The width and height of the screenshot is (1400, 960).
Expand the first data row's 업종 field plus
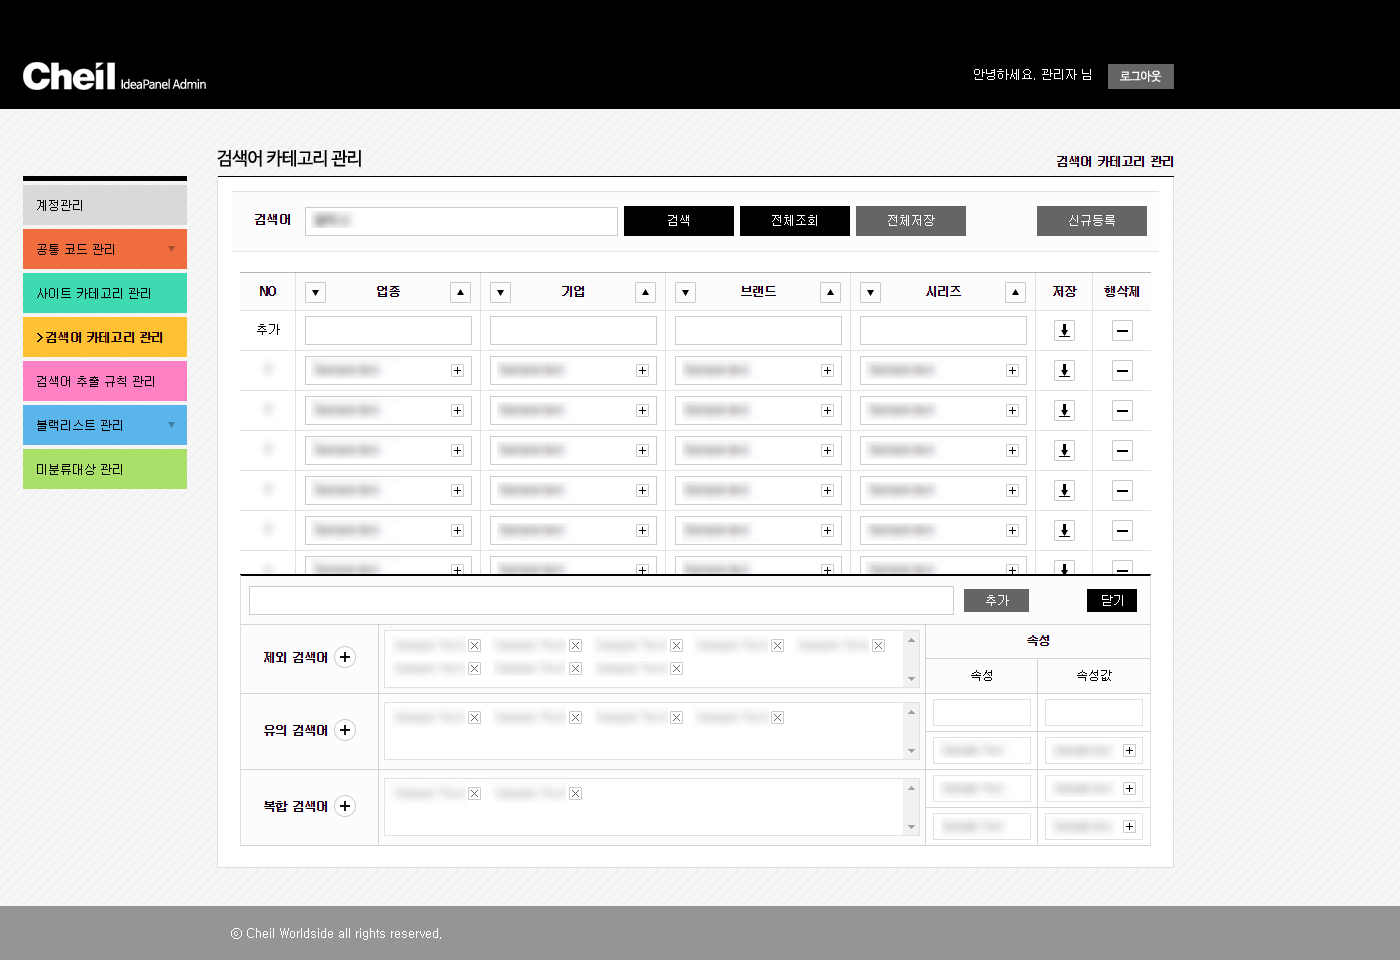(457, 371)
